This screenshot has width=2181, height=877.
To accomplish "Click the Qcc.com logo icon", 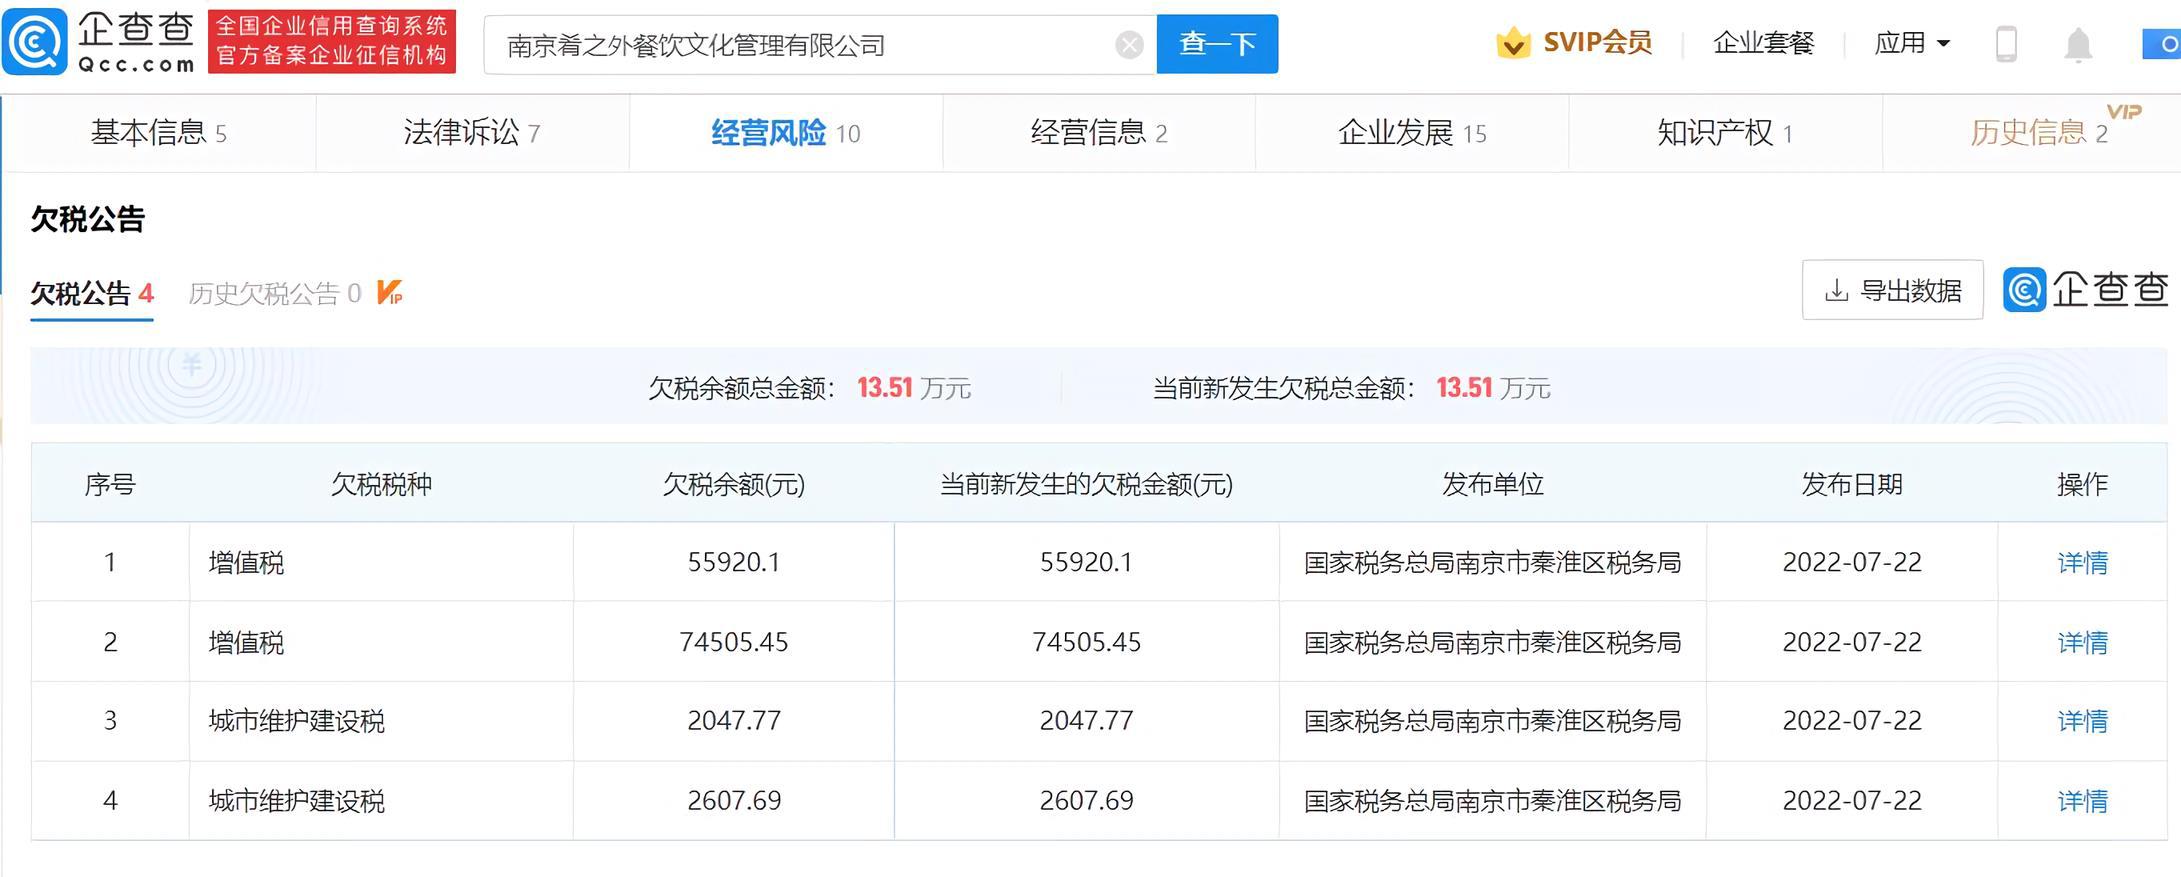I will click(x=35, y=42).
